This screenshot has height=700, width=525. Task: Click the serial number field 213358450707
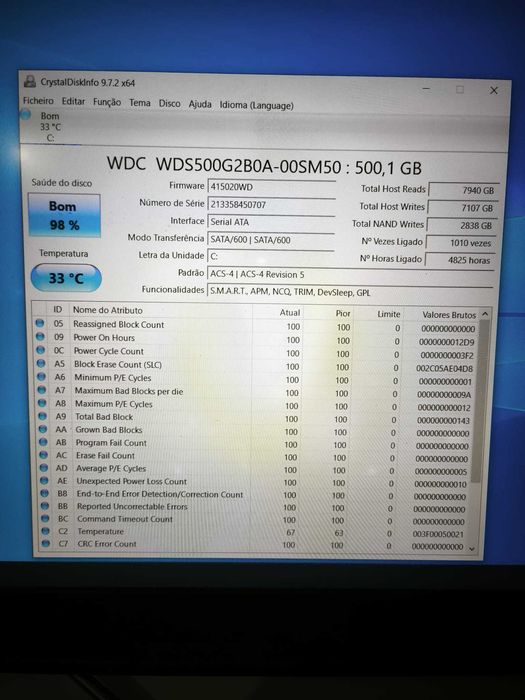tap(271, 204)
